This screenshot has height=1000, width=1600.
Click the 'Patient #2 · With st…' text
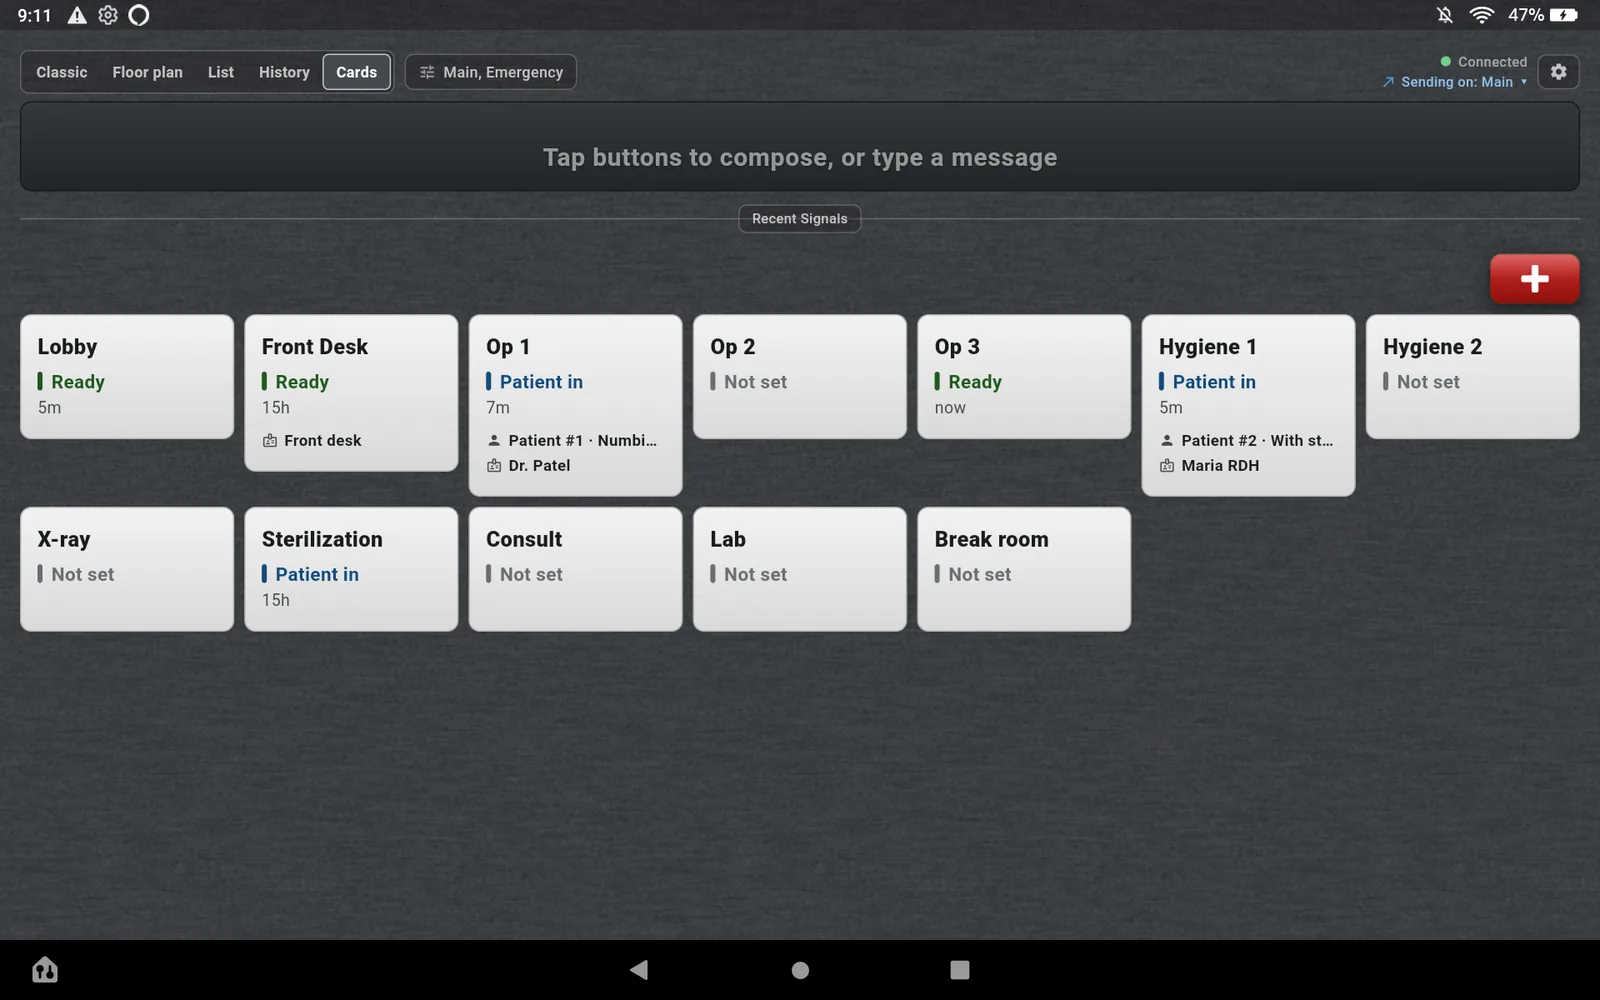tap(1257, 440)
